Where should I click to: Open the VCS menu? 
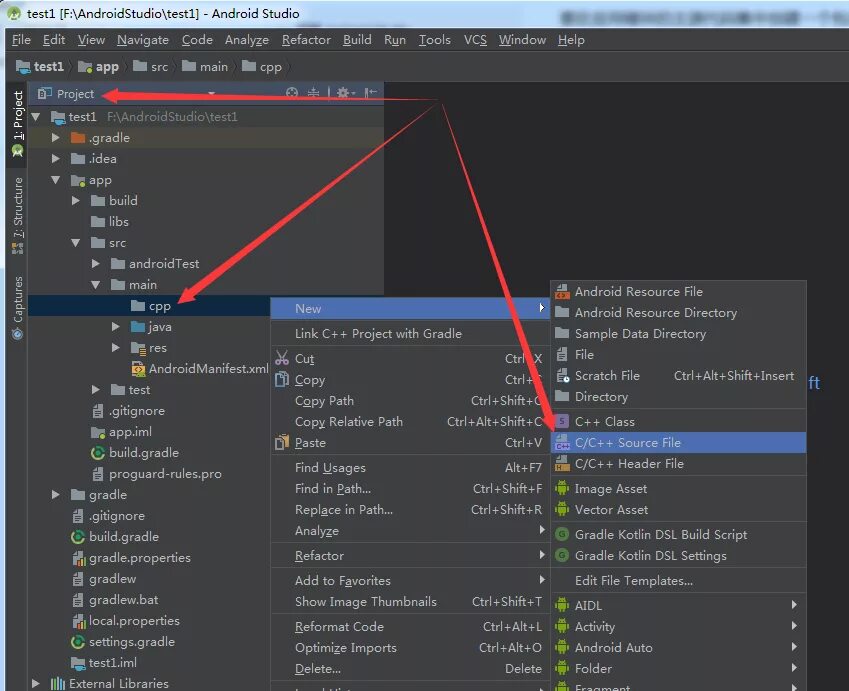coord(475,40)
